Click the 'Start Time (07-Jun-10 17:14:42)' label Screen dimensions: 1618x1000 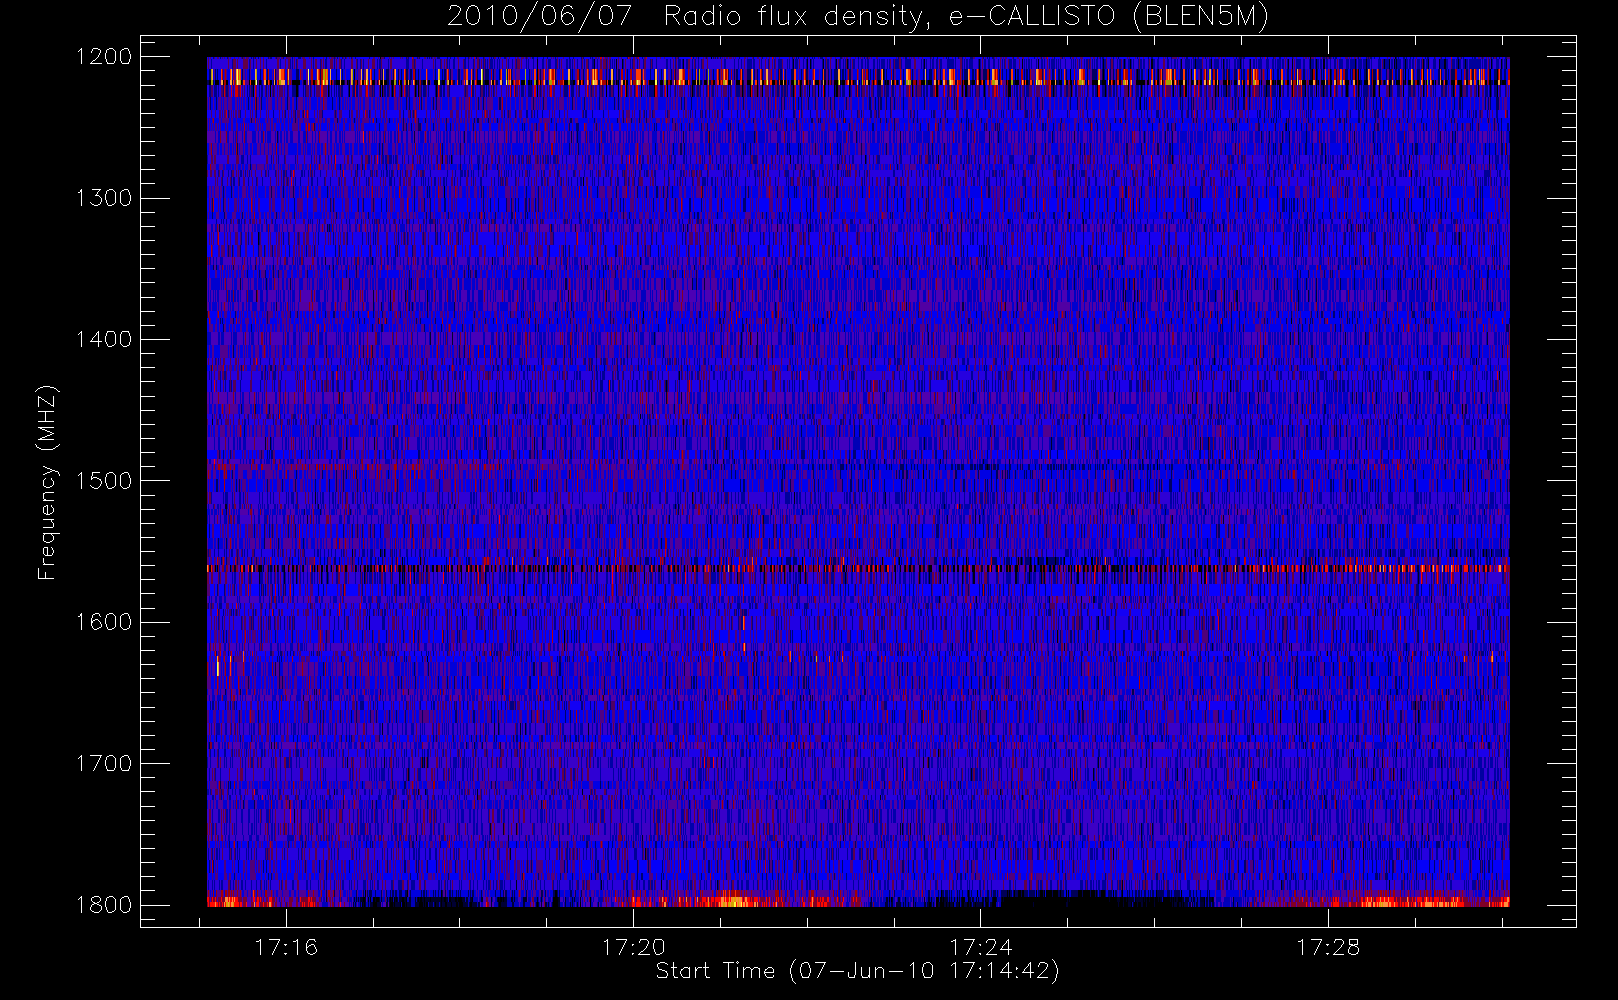click(858, 971)
